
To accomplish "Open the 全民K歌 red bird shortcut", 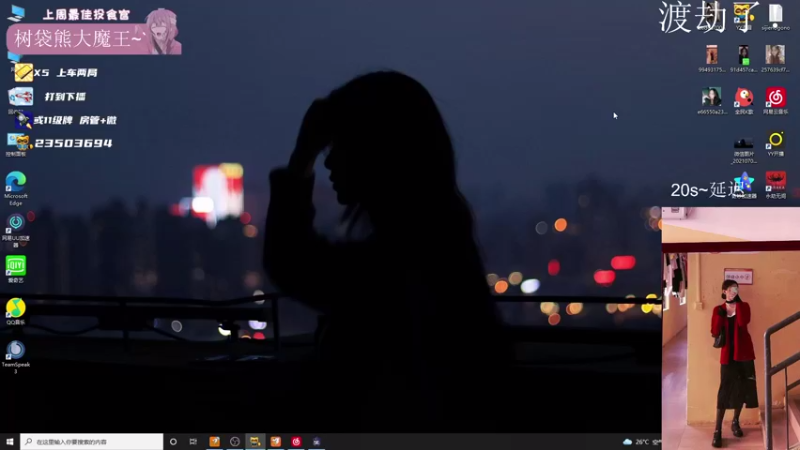I will point(743,101).
